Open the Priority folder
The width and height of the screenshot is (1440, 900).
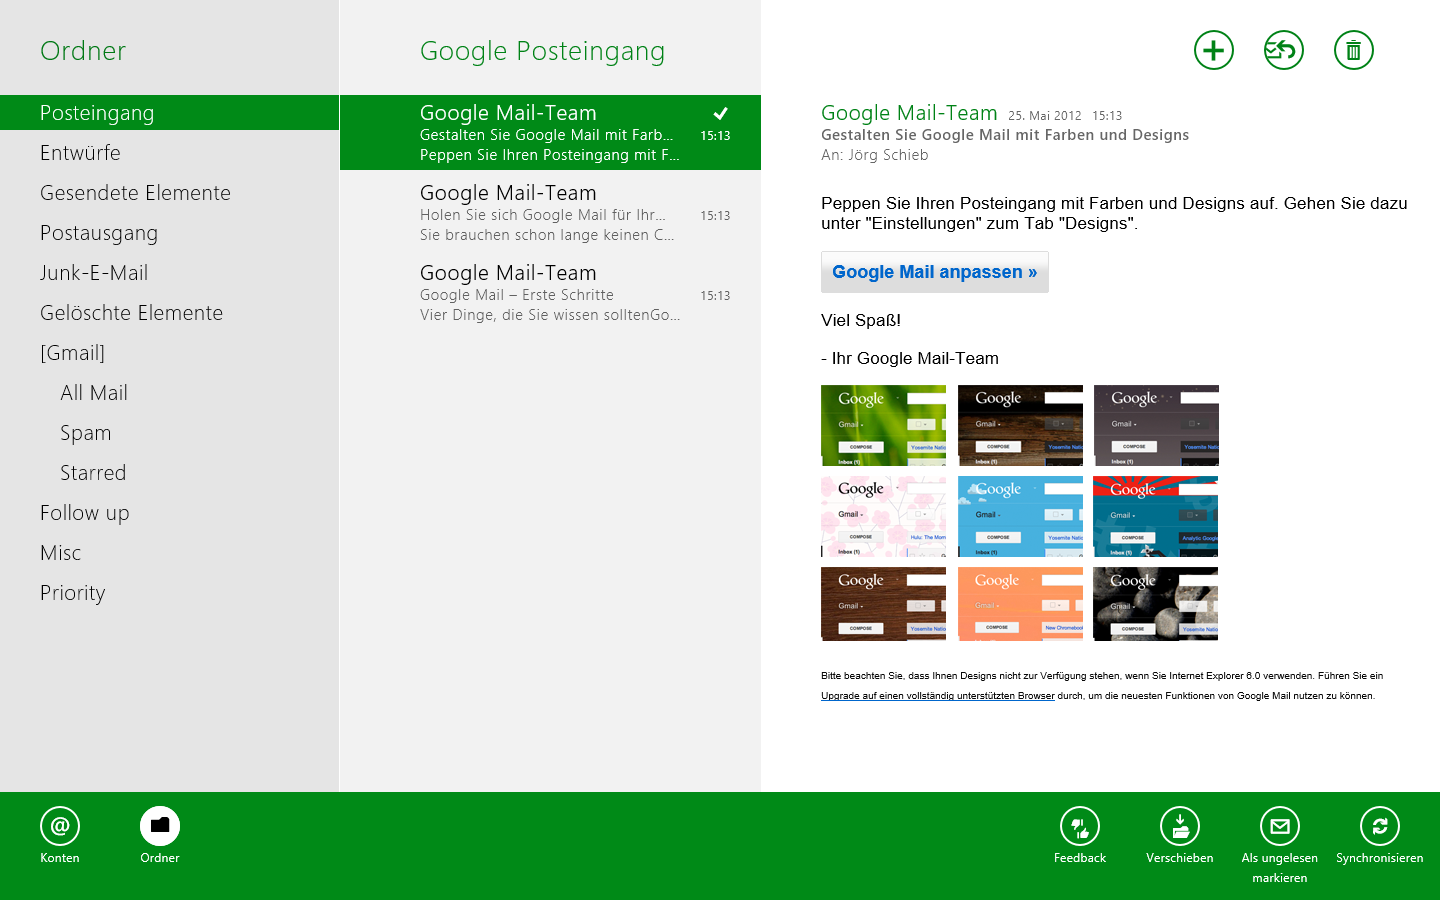170,593
